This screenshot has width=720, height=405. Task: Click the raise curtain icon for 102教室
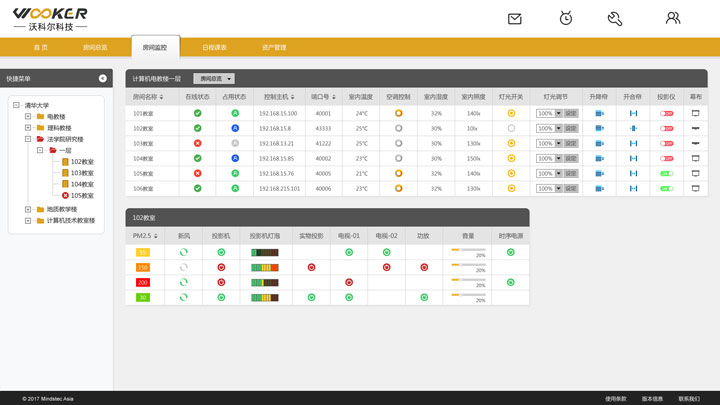599,128
